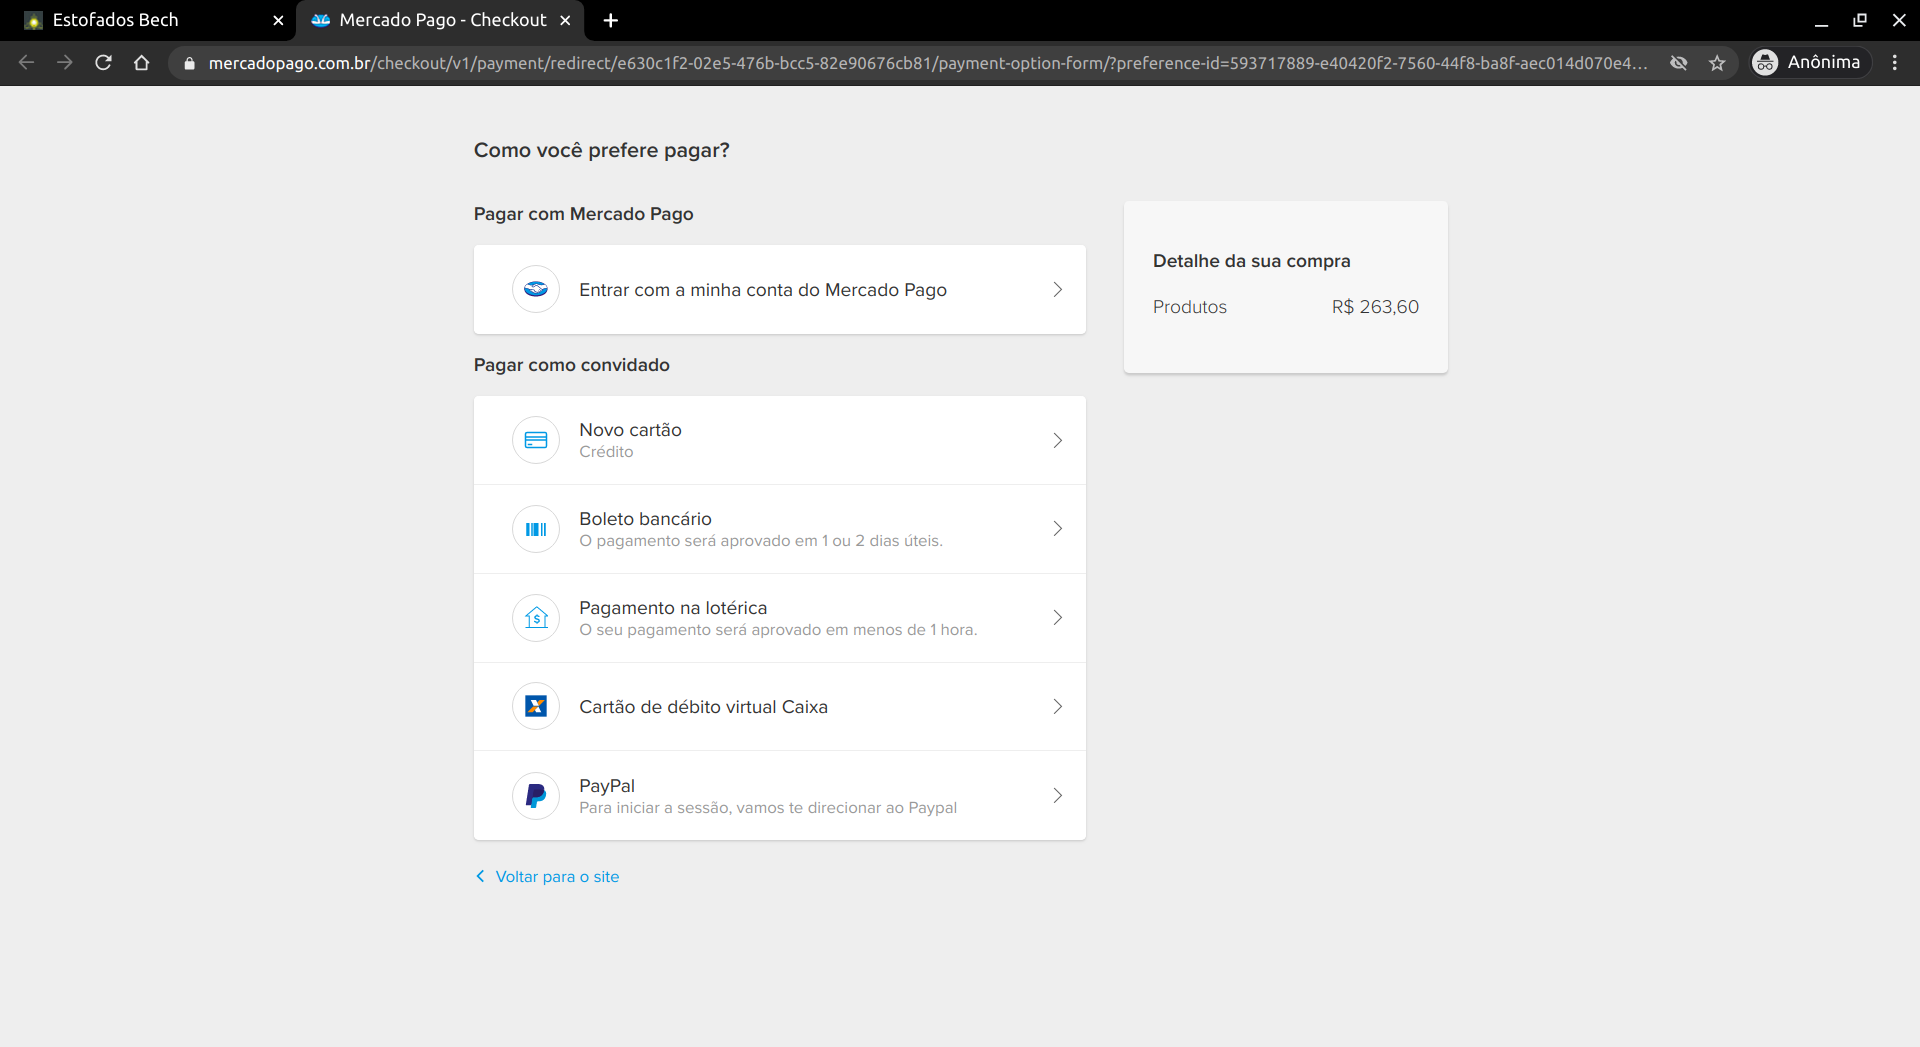Click the Produtos label in purchase details
The width and height of the screenshot is (1920, 1047).
[x=1189, y=307]
